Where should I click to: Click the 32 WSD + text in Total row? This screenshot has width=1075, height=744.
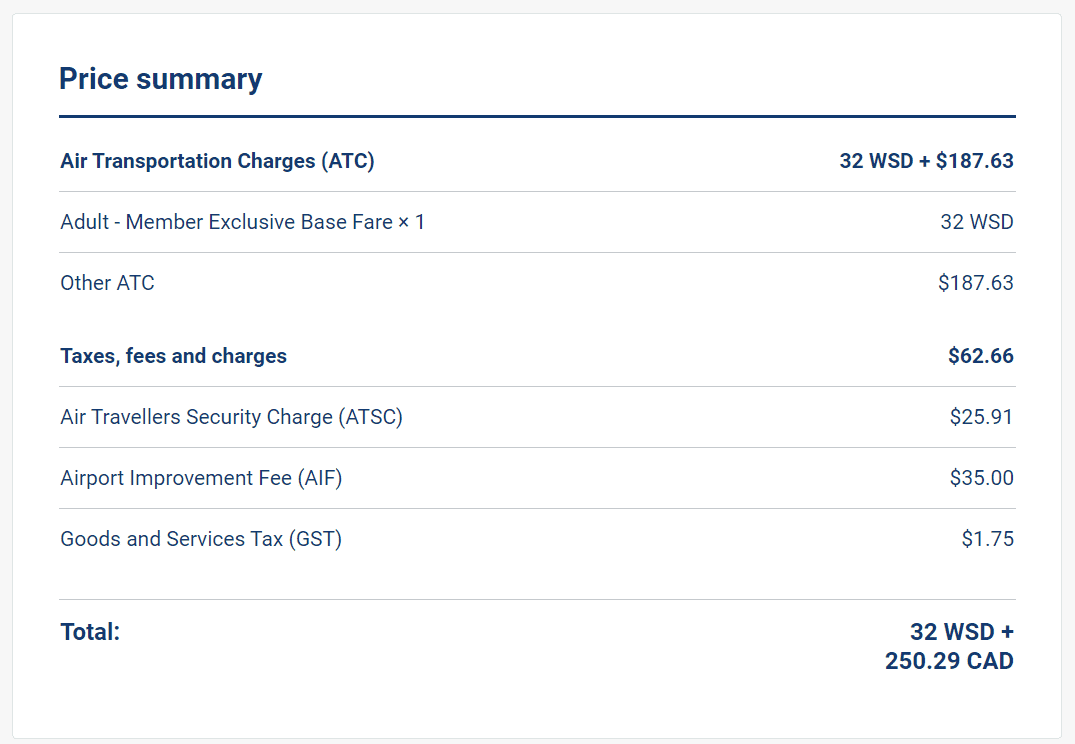tap(961, 632)
